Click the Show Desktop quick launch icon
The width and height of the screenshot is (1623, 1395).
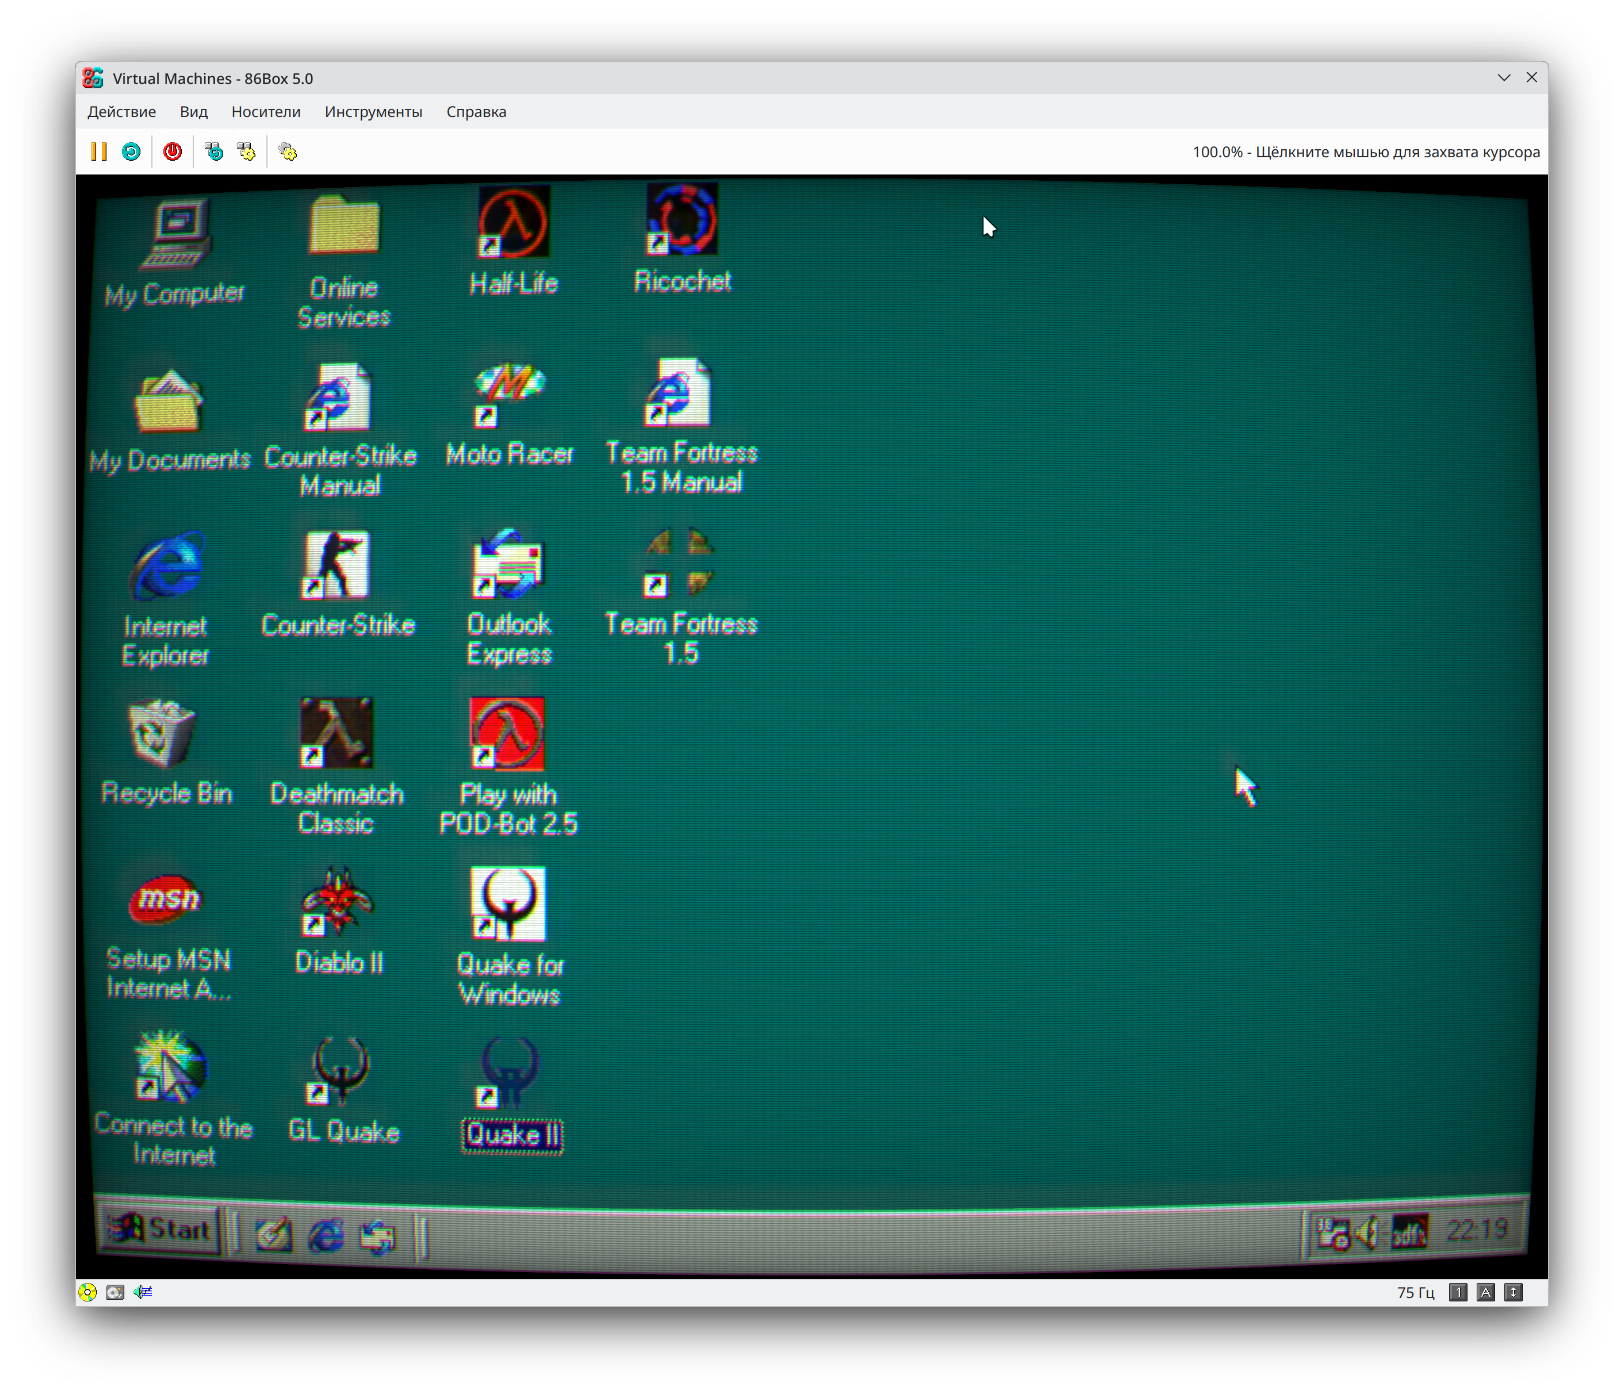(274, 1236)
